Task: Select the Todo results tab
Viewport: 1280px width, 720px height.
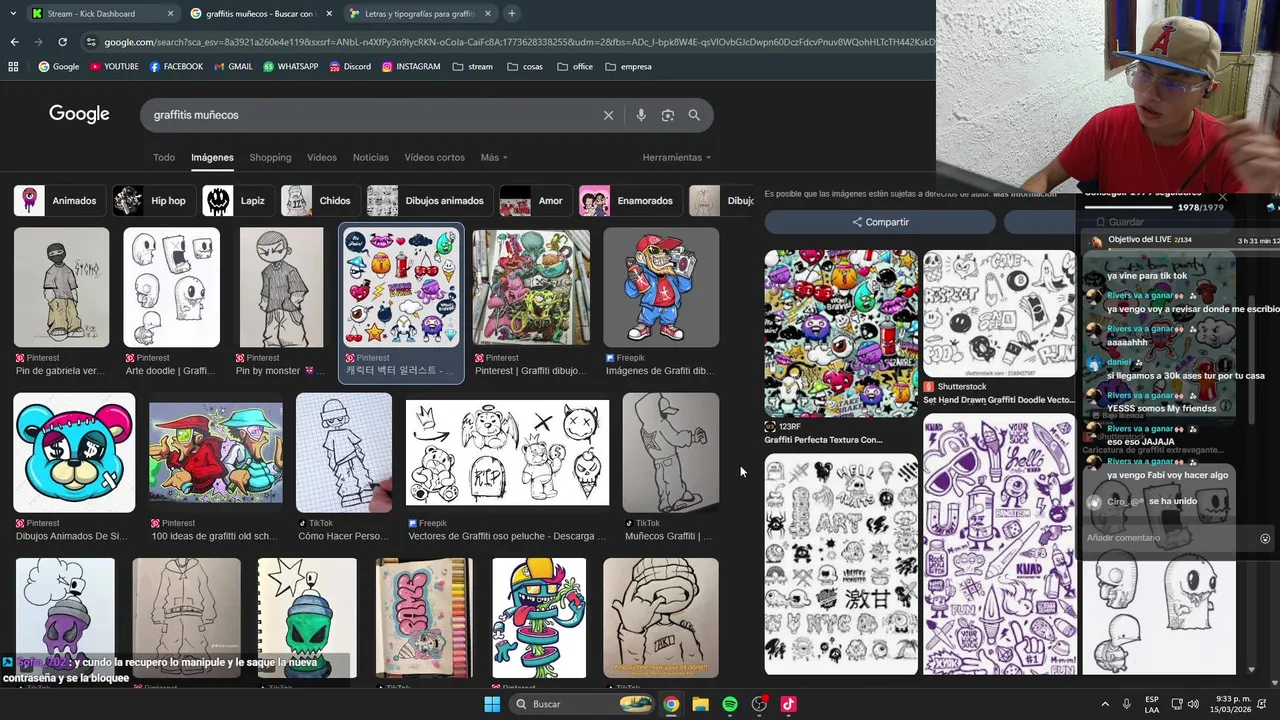Action: pyautogui.click(x=164, y=158)
